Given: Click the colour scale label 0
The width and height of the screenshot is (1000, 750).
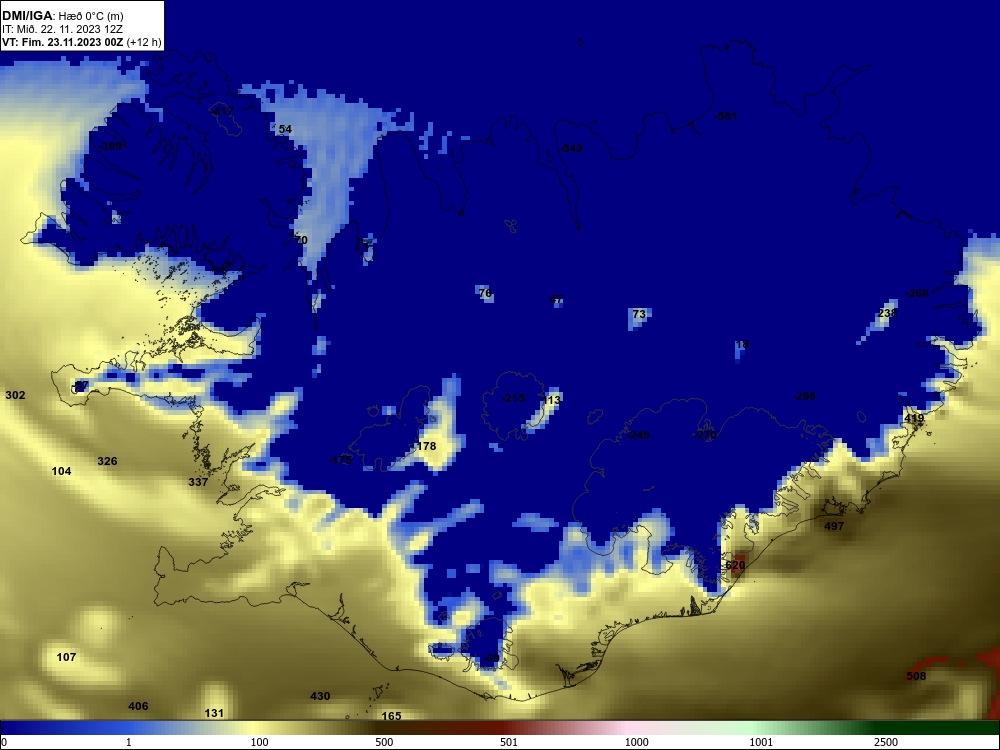Looking at the screenshot, I should (x=4, y=742).
